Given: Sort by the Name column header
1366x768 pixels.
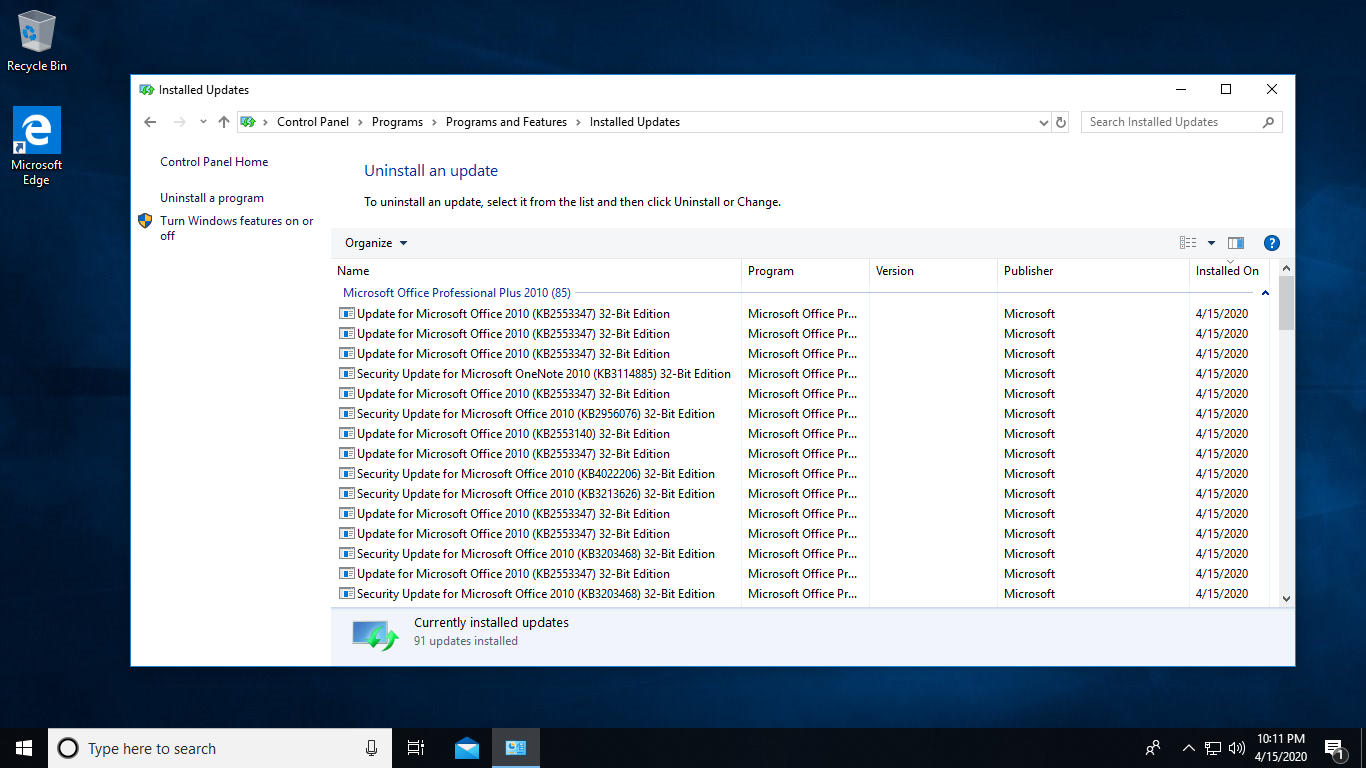Looking at the screenshot, I should (x=536, y=271).
